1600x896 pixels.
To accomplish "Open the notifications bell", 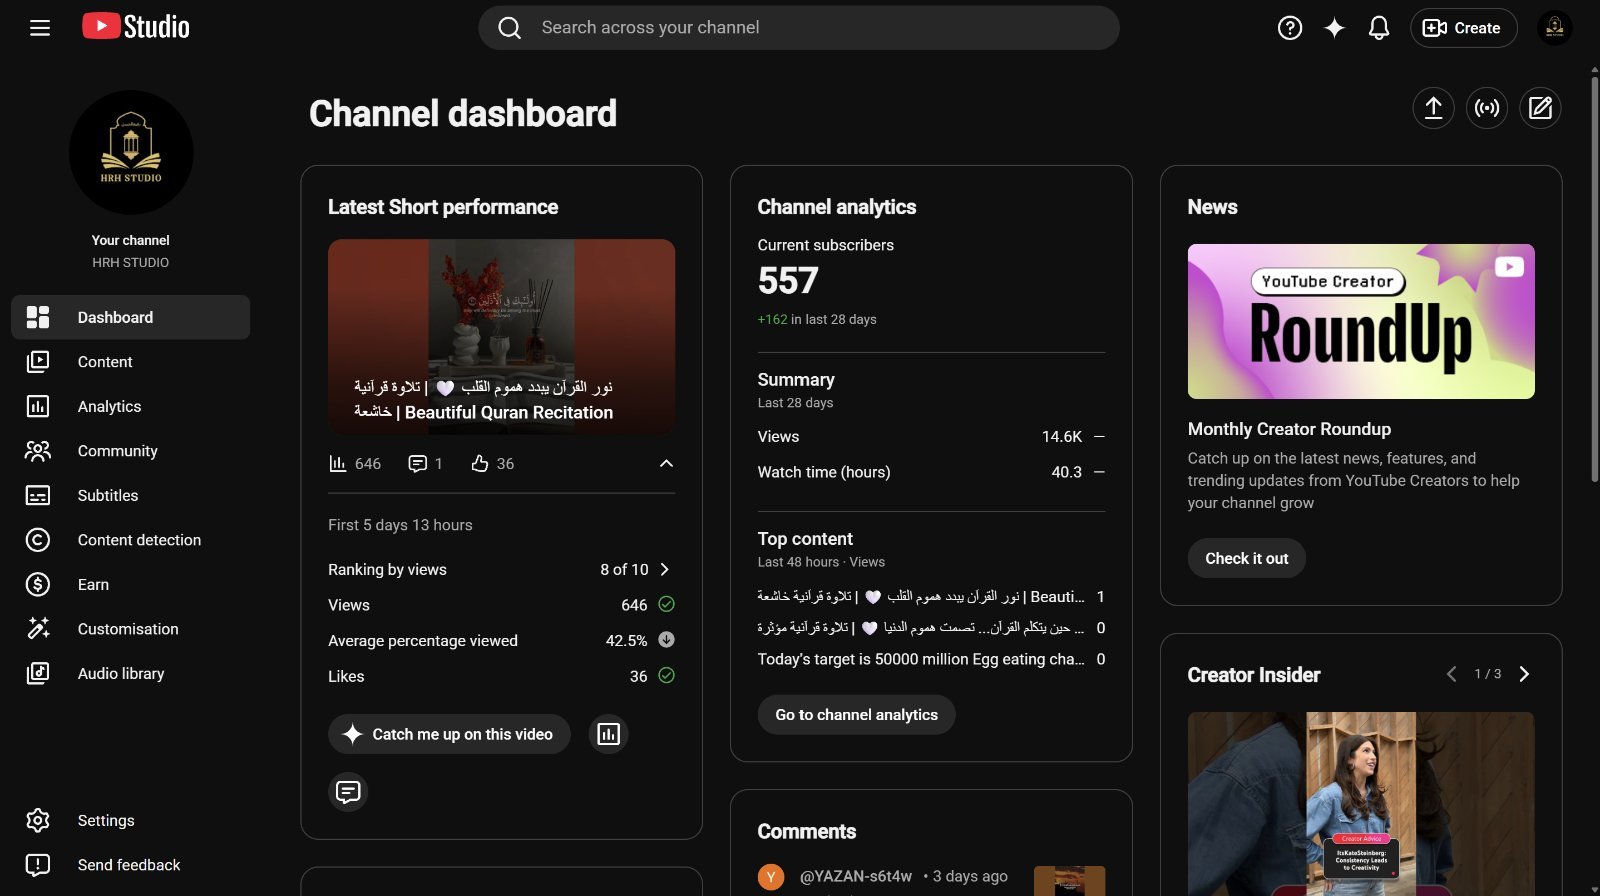I will [1379, 28].
